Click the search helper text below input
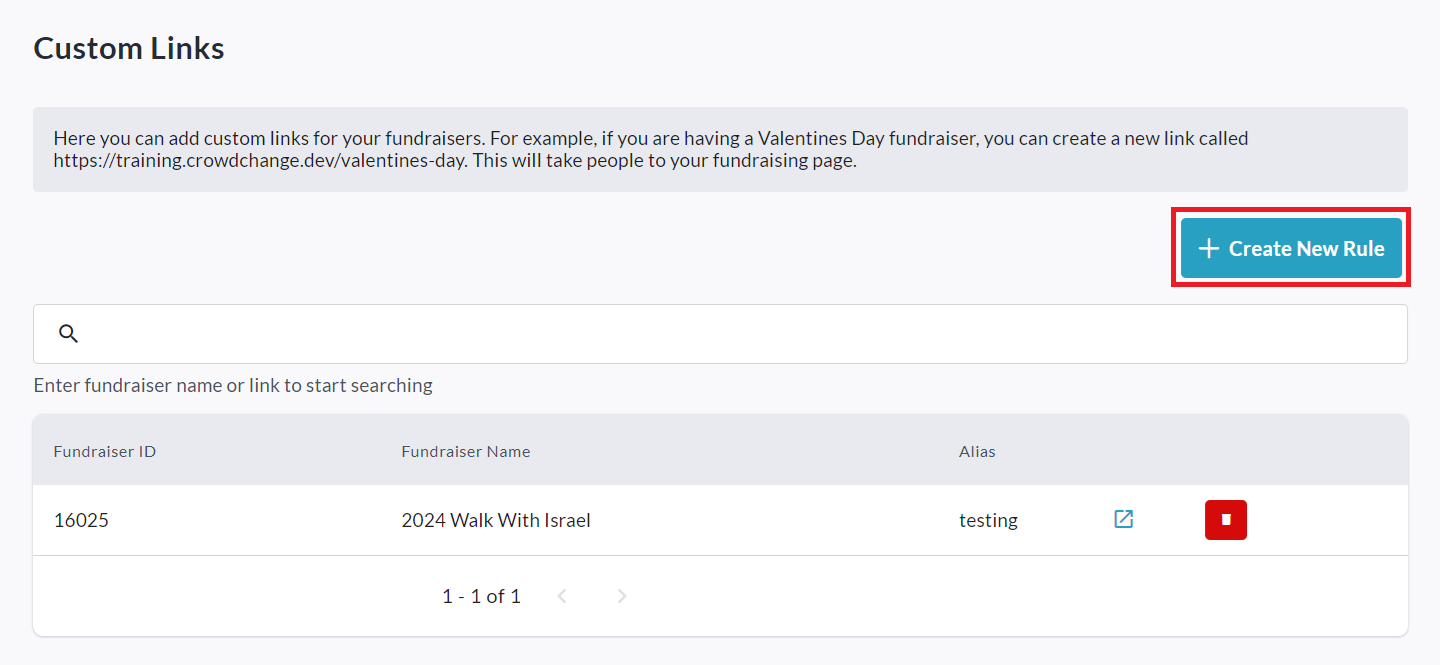This screenshot has height=665, width=1440. (x=233, y=385)
